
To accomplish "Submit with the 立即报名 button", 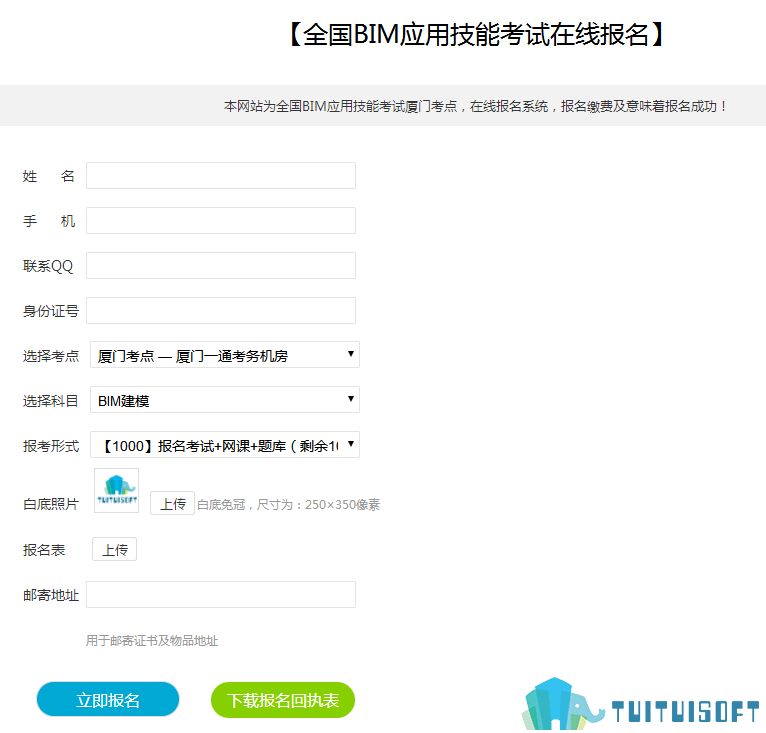I will click(108, 700).
